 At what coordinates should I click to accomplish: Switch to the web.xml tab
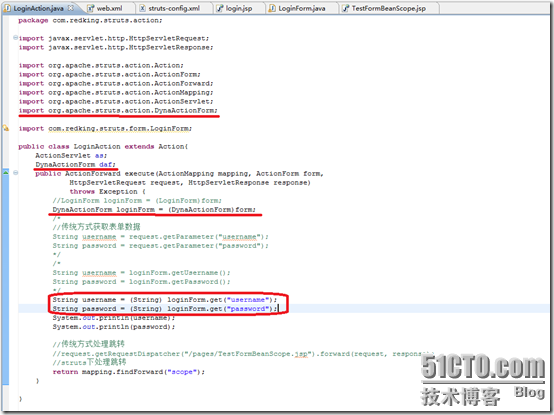click(109, 8)
